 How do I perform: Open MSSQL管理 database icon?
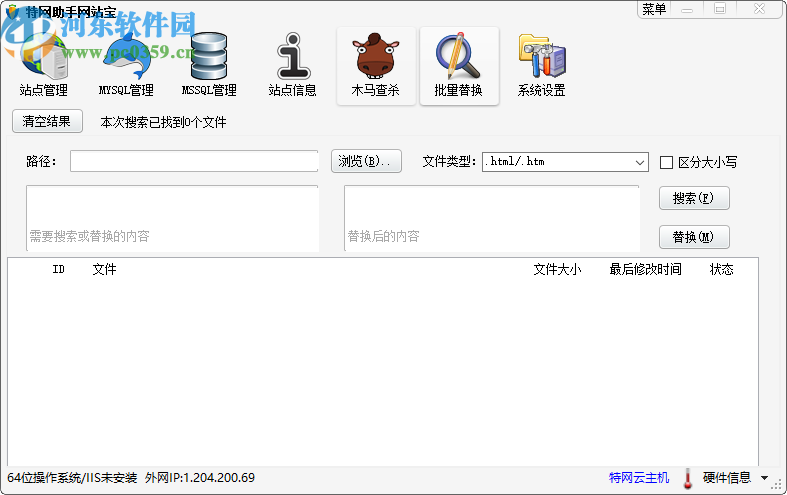pos(209,65)
